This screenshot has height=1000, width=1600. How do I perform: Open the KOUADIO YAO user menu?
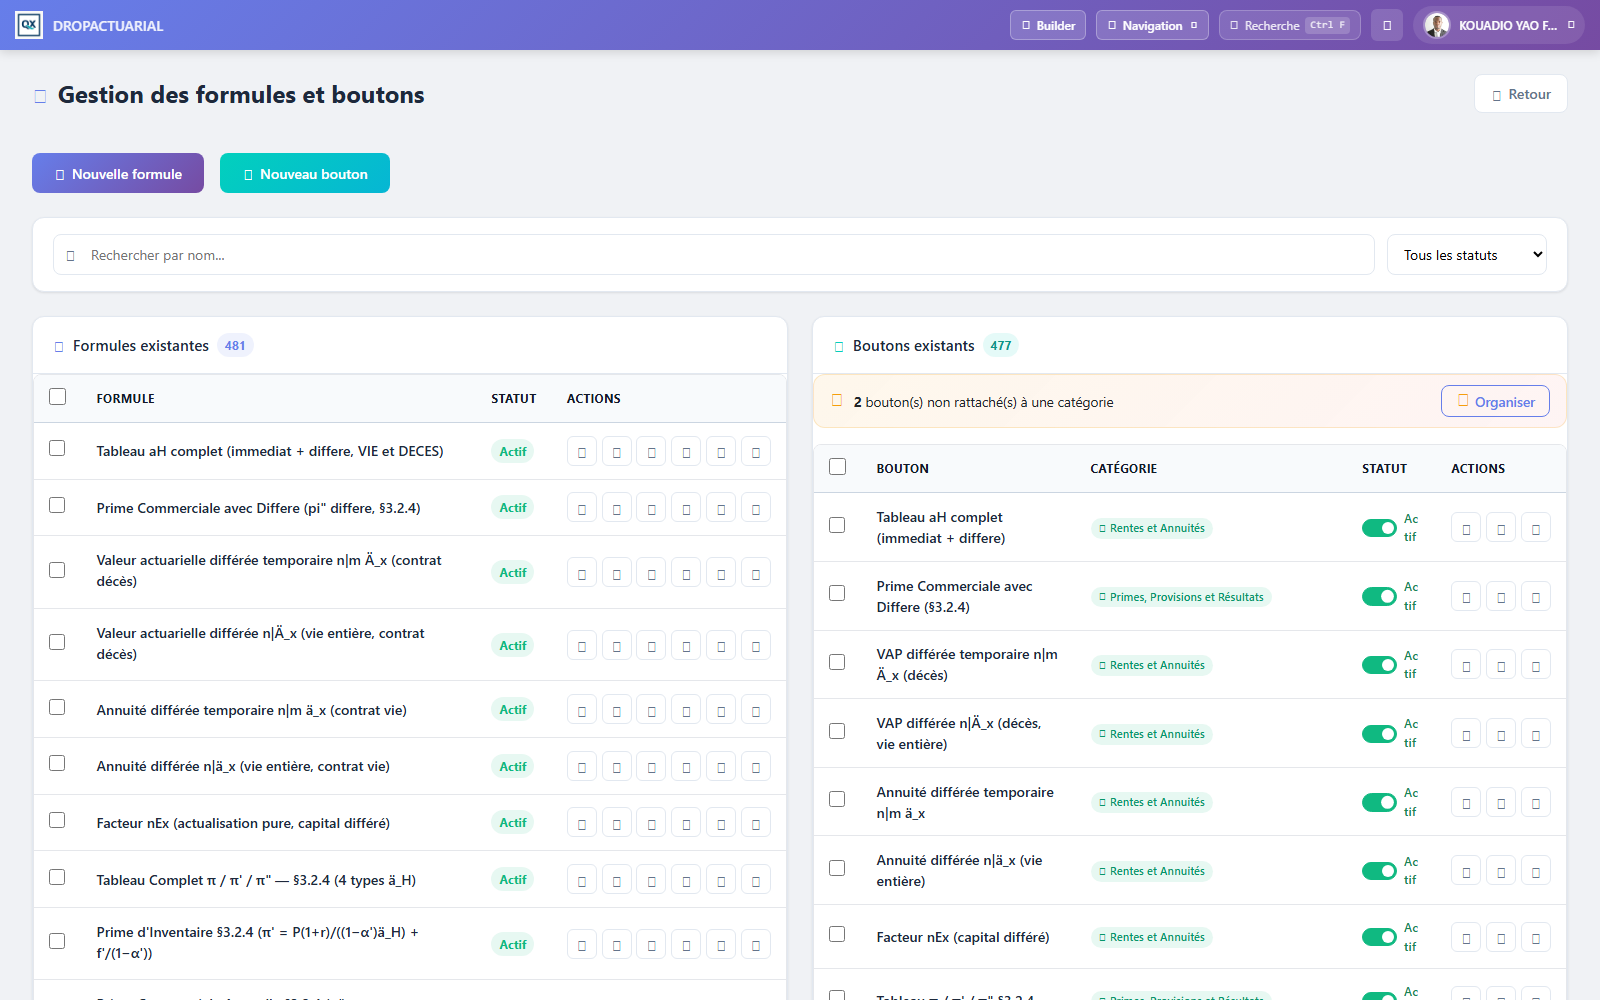[1498, 25]
